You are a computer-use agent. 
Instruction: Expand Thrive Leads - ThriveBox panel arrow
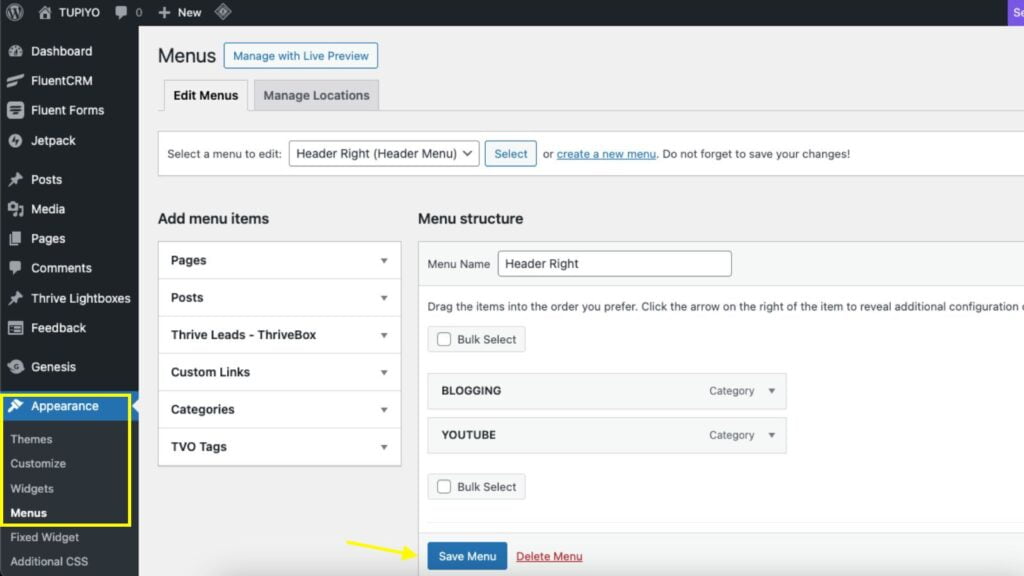pos(384,335)
